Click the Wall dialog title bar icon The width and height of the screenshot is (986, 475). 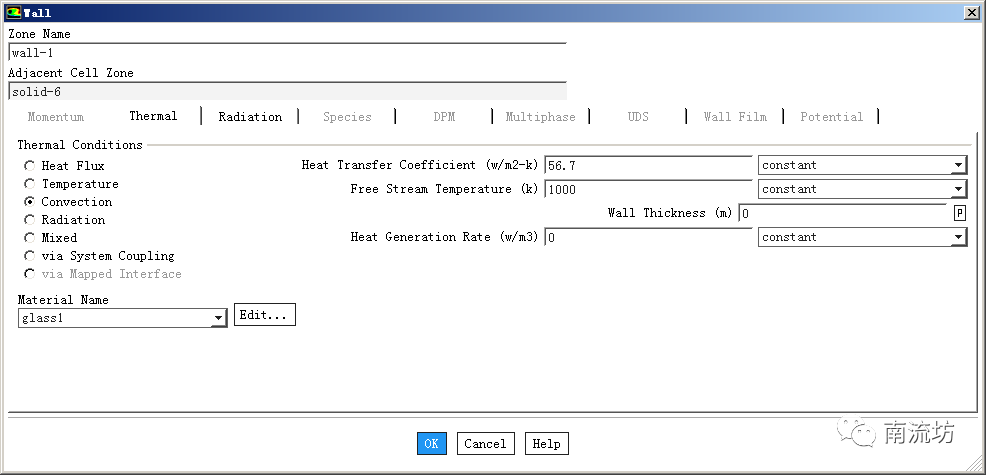(12, 13)
